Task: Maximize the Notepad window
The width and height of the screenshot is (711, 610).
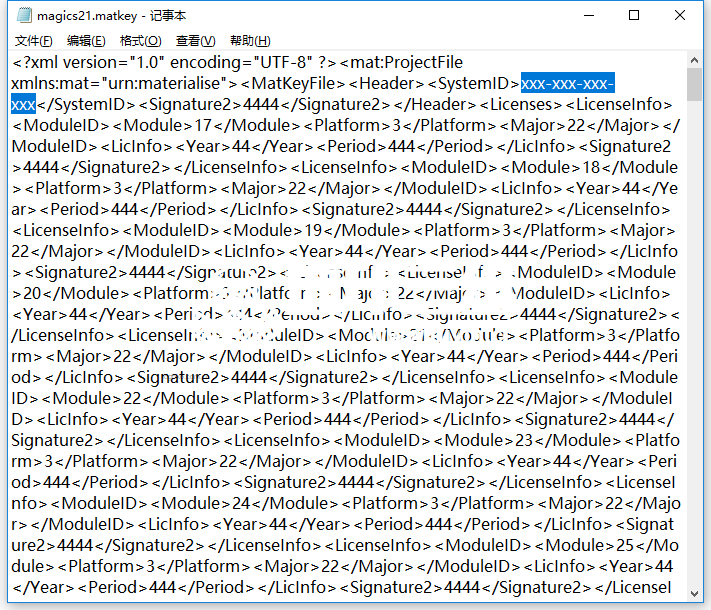Action: (634, 16)
